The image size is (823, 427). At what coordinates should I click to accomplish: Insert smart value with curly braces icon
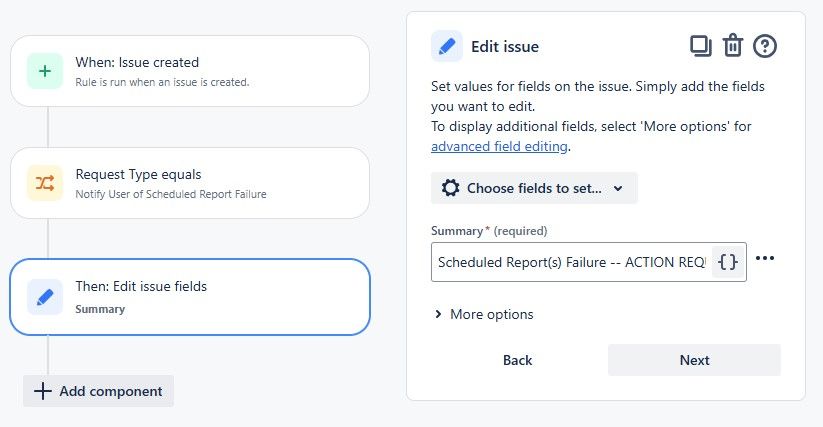[728, 262]
